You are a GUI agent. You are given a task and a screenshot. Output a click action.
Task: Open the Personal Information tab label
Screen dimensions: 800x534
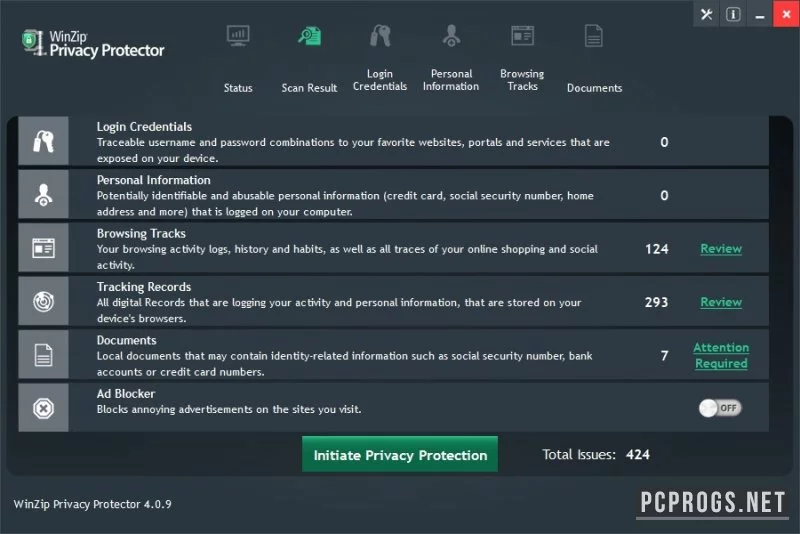(x=451, y=80)
